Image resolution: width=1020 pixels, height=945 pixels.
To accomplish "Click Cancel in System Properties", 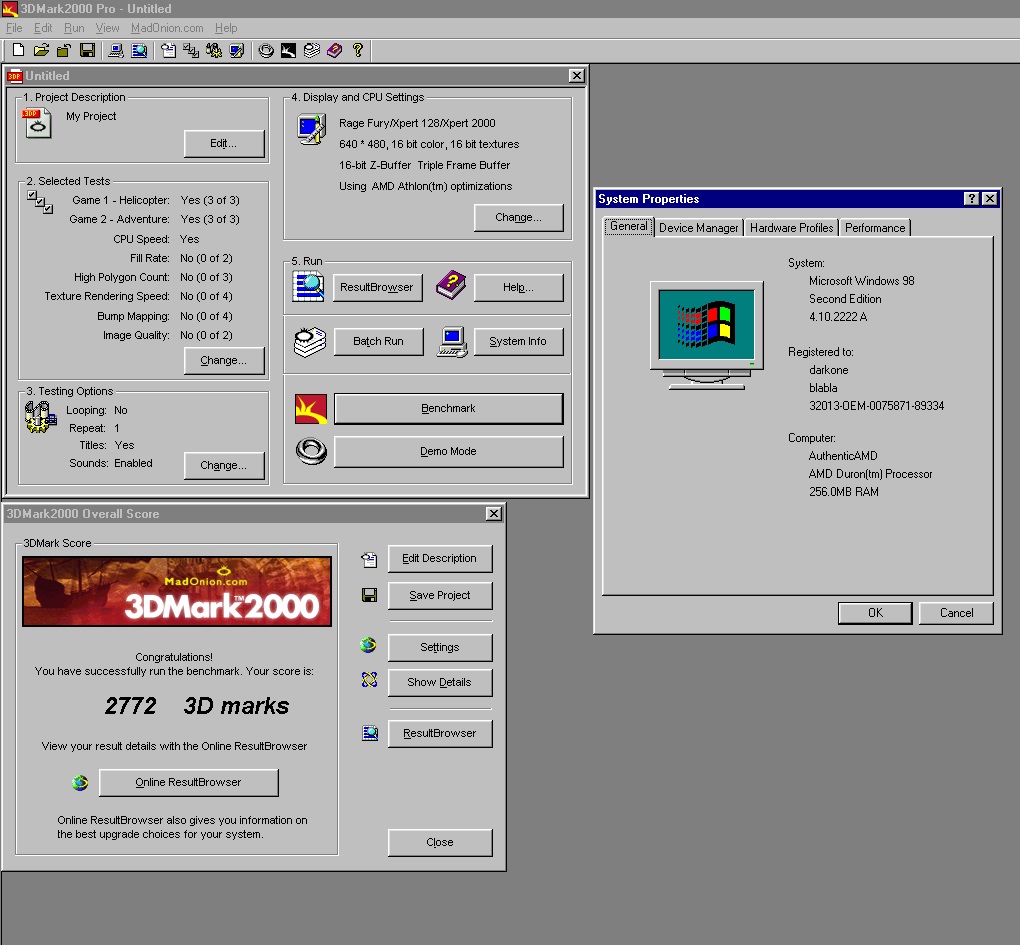I will tap(956, 613).
